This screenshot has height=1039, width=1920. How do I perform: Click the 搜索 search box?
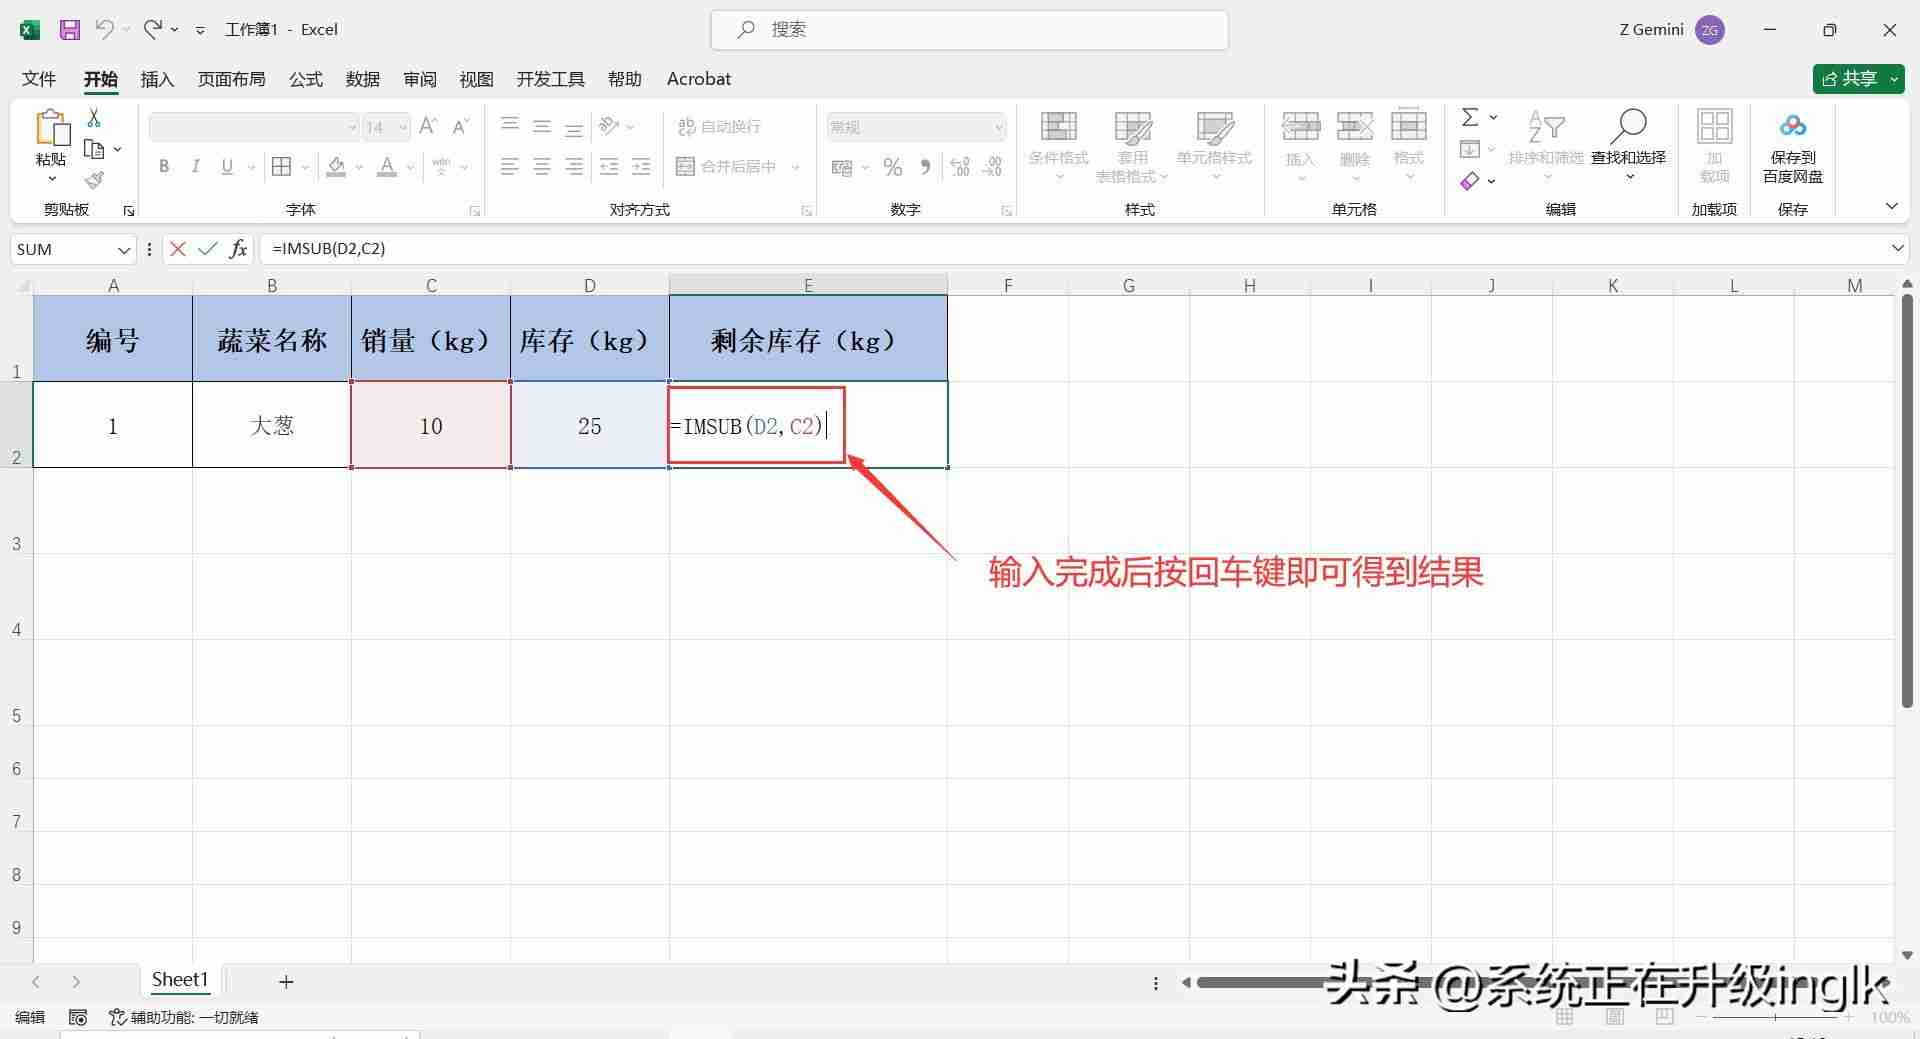(x=969, y=30)
